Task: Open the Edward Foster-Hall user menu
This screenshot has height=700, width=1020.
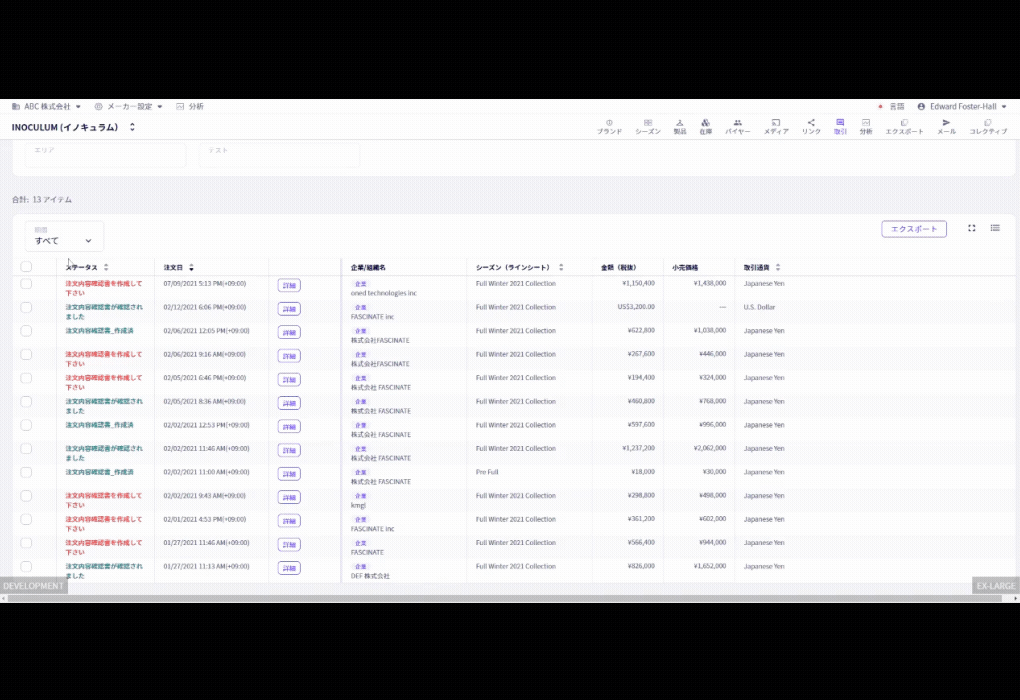Action: [962, 106]
